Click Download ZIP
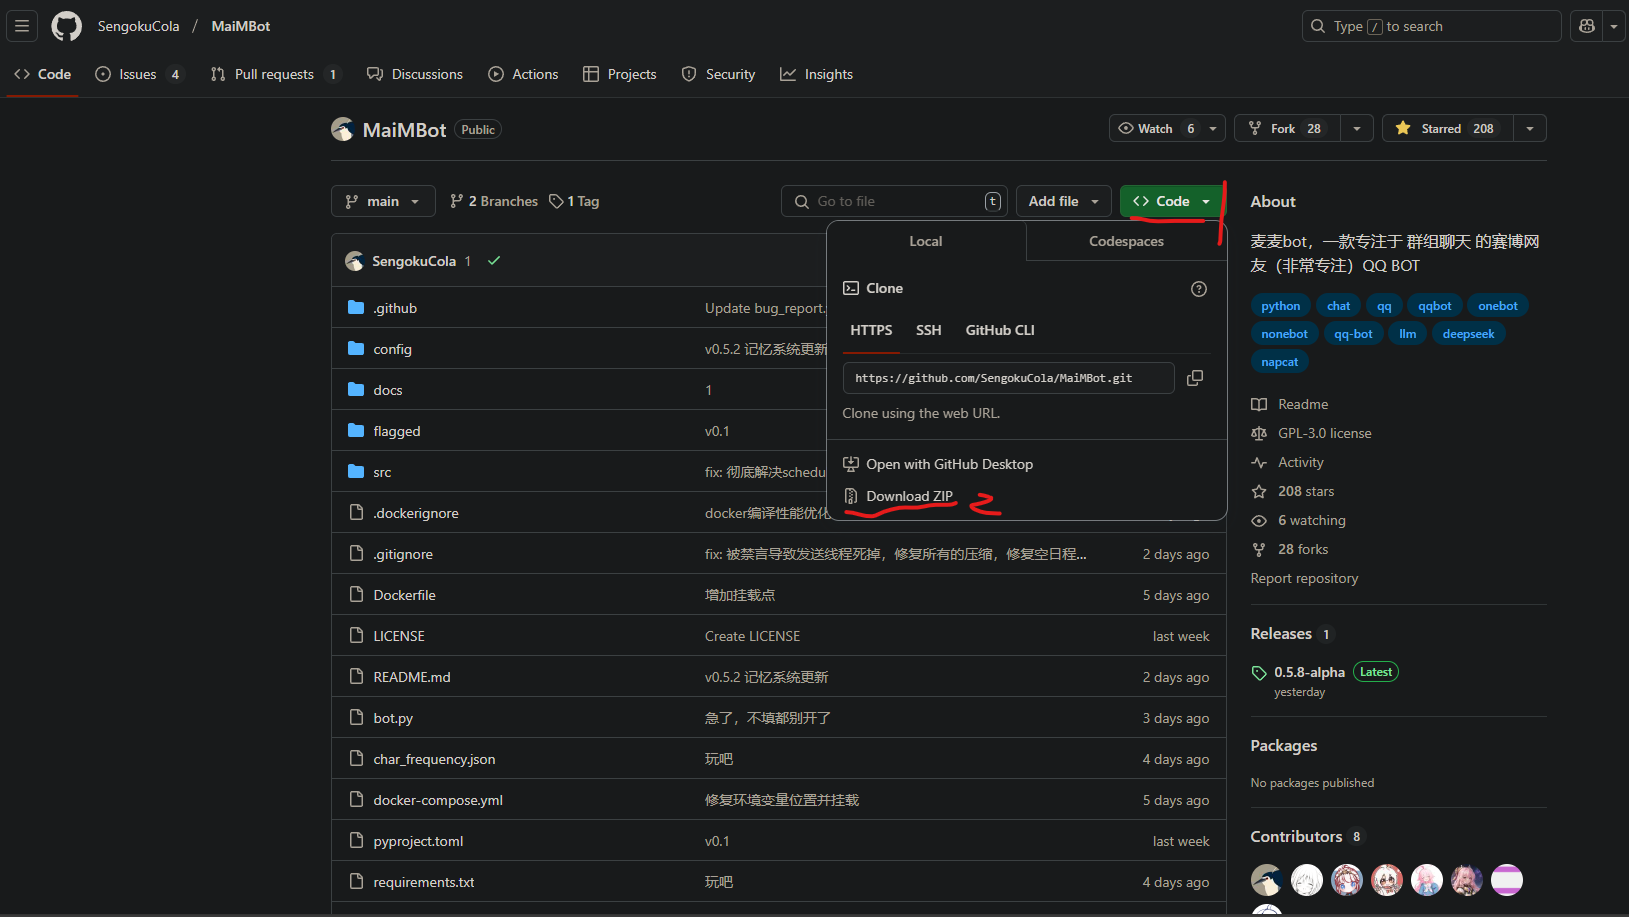Image resolution: width=1629 pixels, height=917 pixels. (909, 496)
